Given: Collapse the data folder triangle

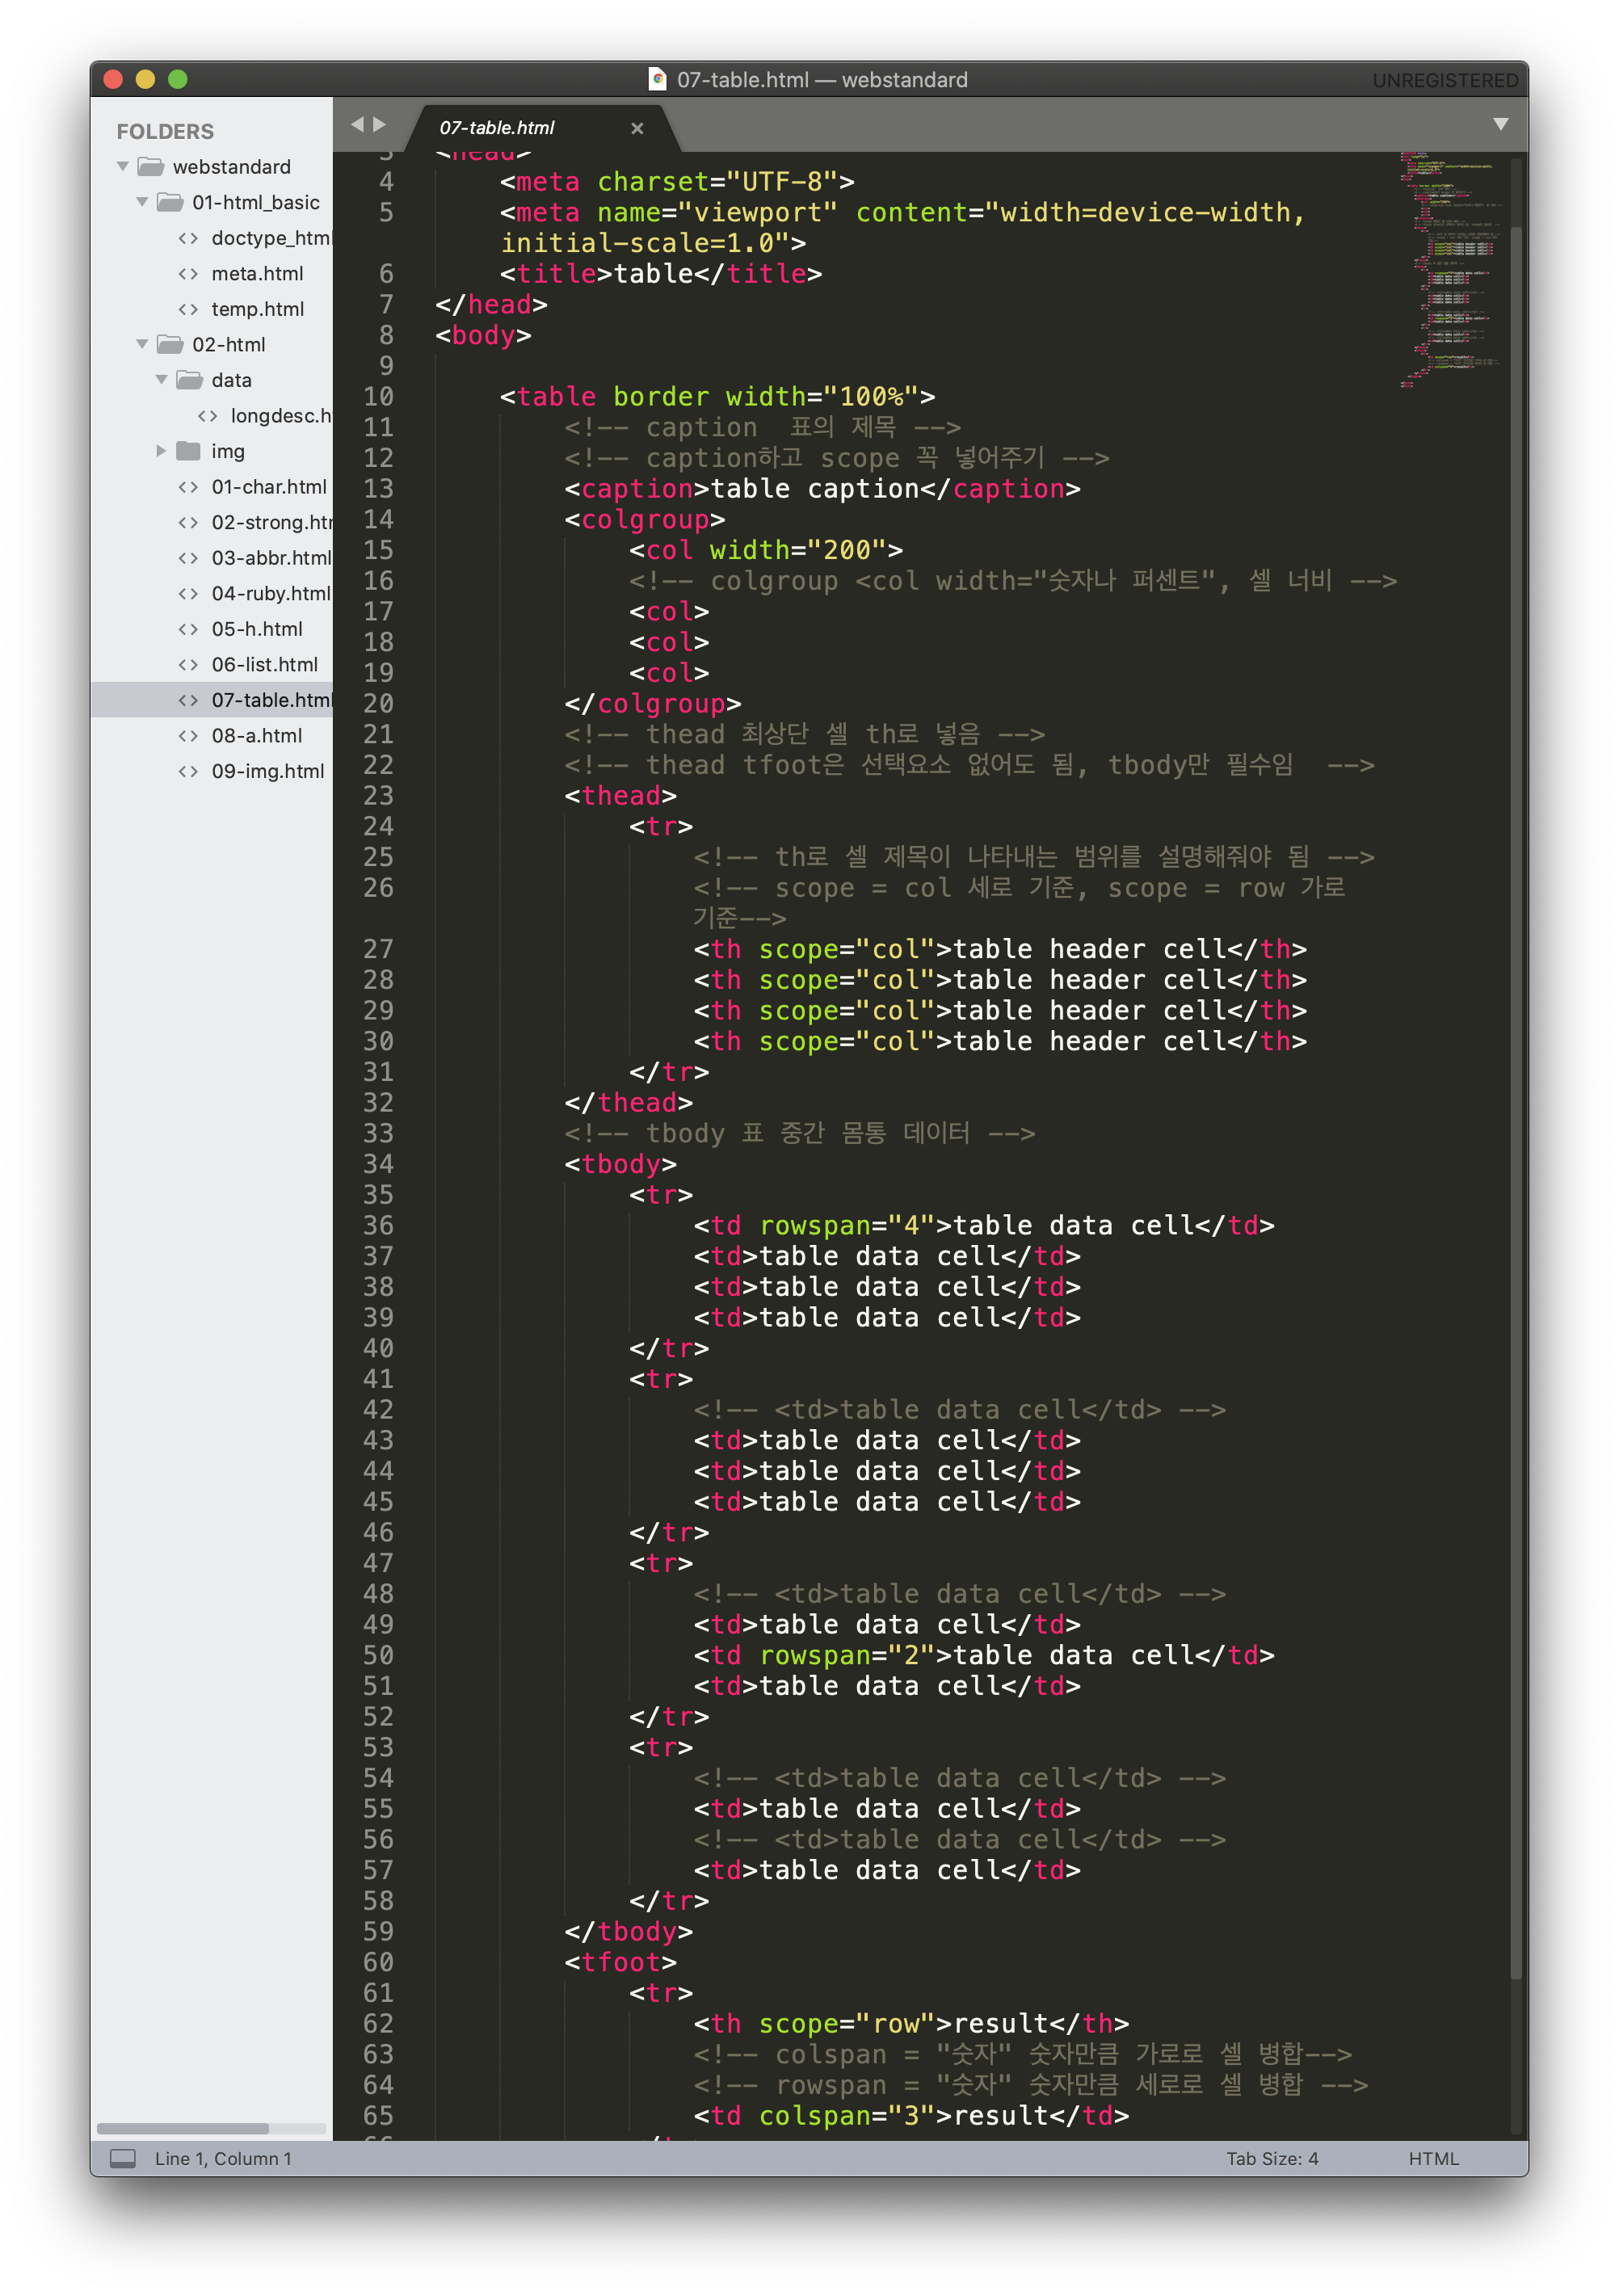Looking at the screenshot, I should coord(161,380).
